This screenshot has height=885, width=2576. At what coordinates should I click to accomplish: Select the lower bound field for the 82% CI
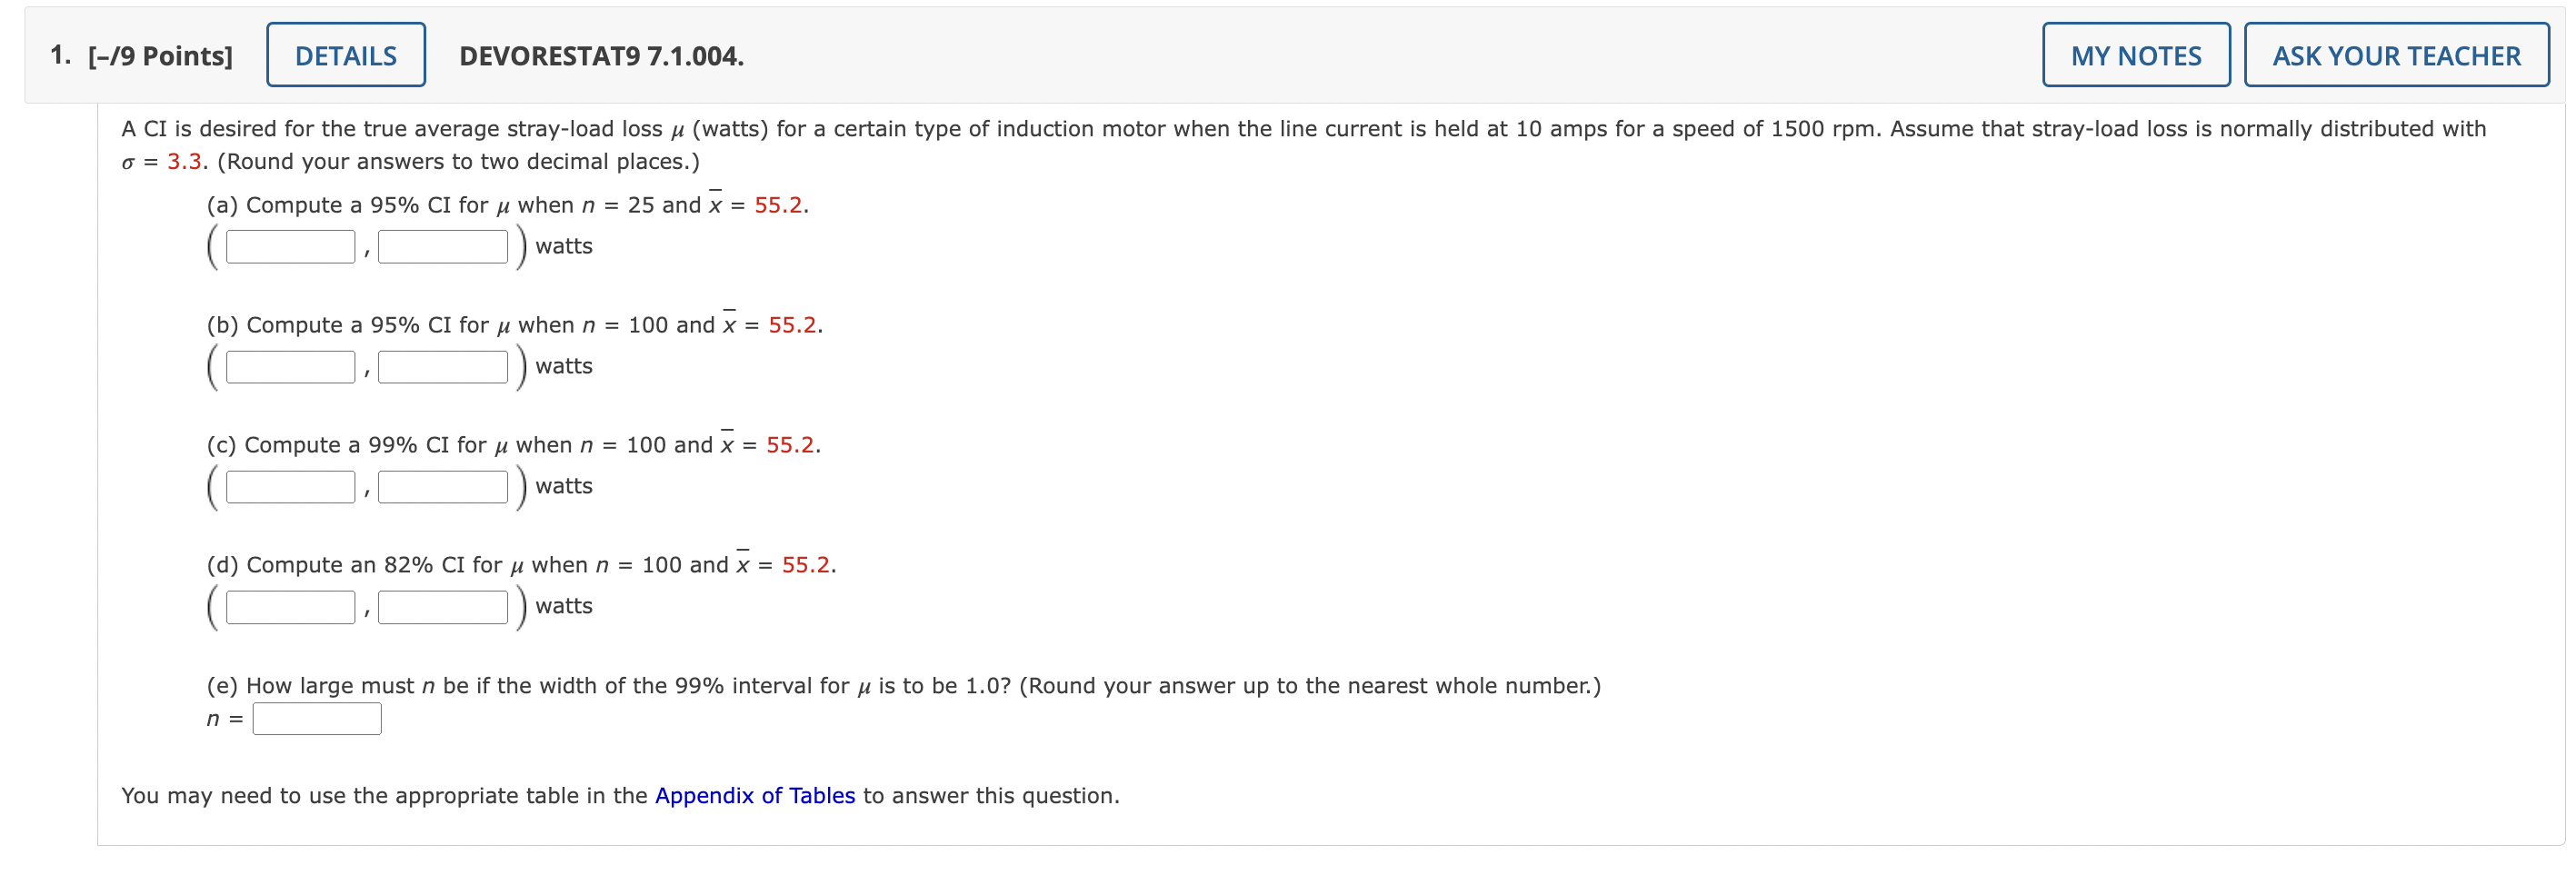tap(289, 606)
